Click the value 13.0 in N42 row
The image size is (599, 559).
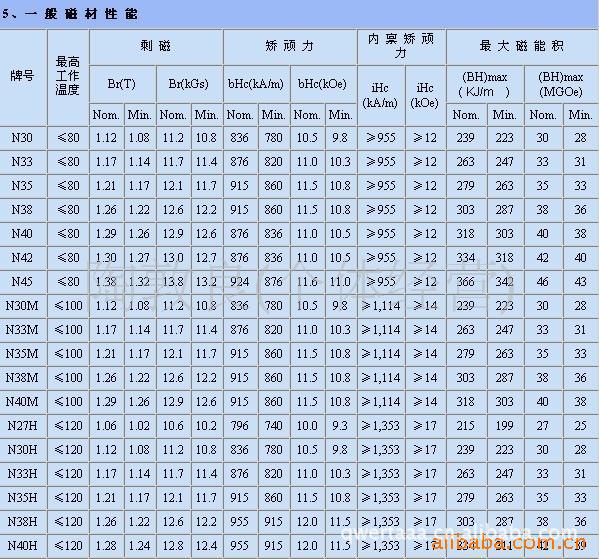click(173, 258)
